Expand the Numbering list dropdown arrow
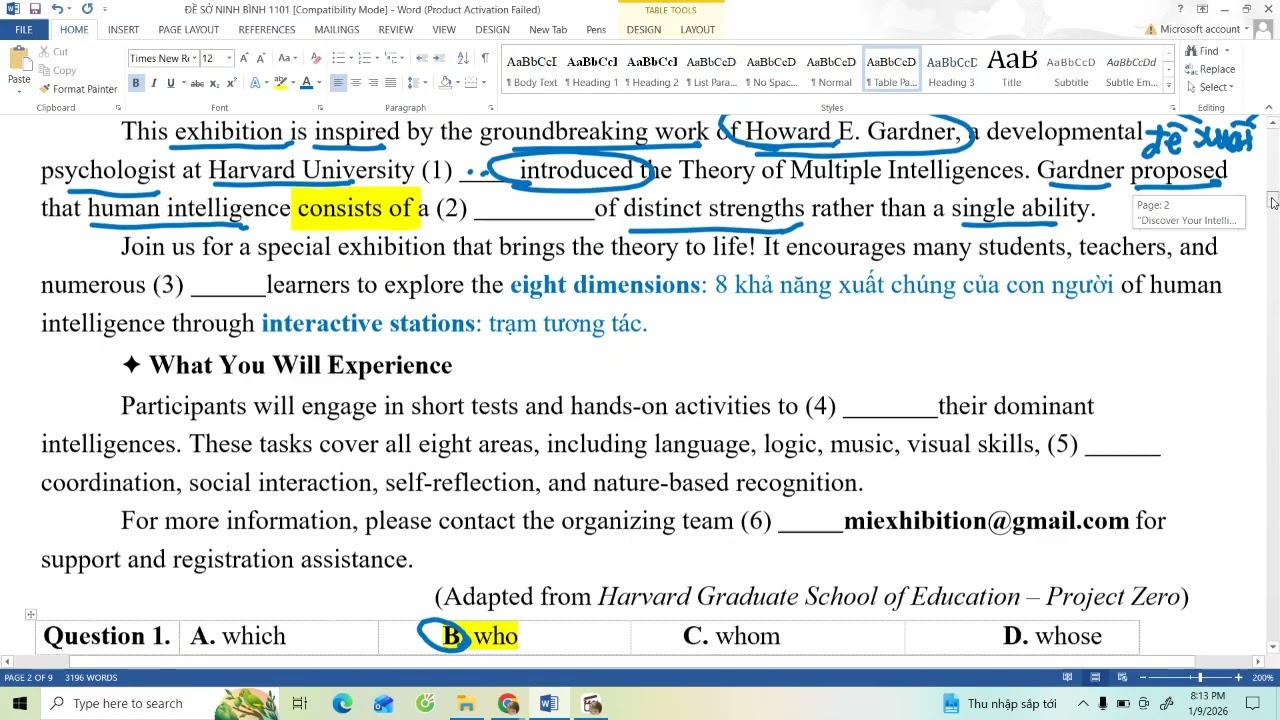Screen dimensions: 1280x720 pos(376,58)
